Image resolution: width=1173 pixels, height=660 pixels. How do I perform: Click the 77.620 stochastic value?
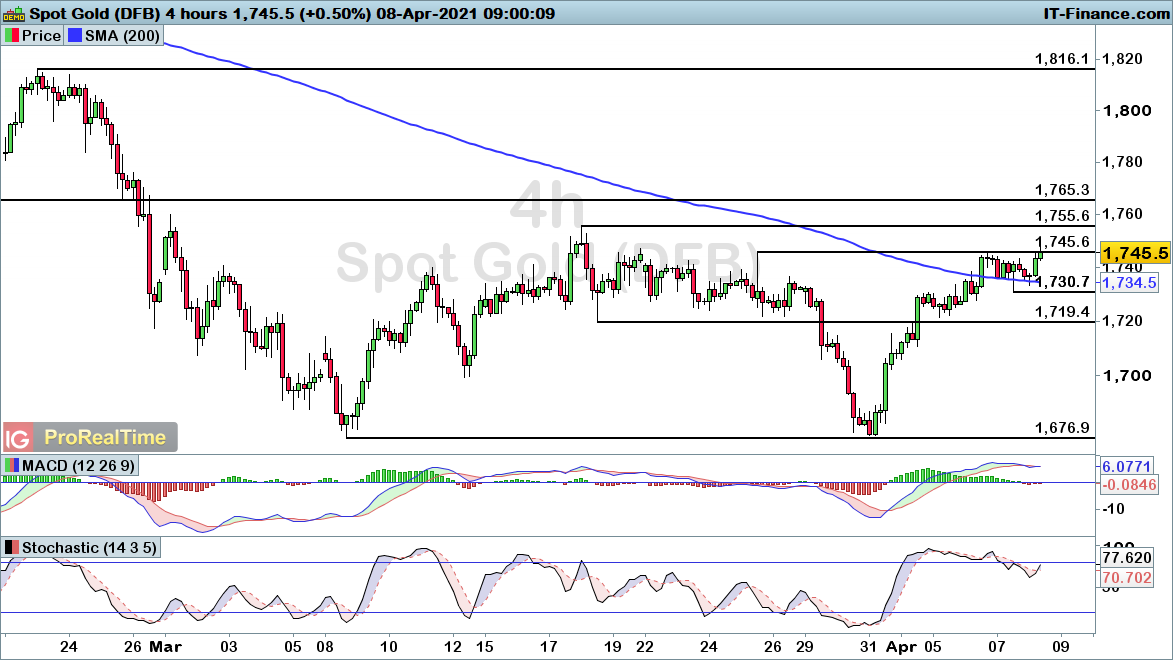(x=1127, y=557)
